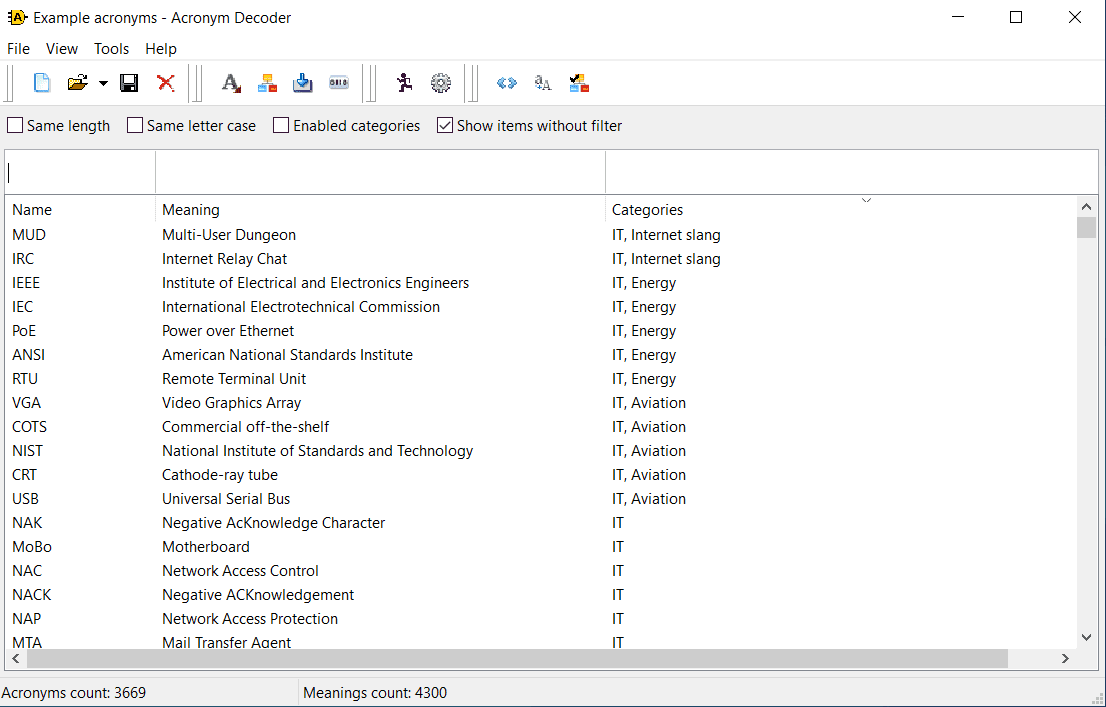Click the red X delete icon

[166, 83]
